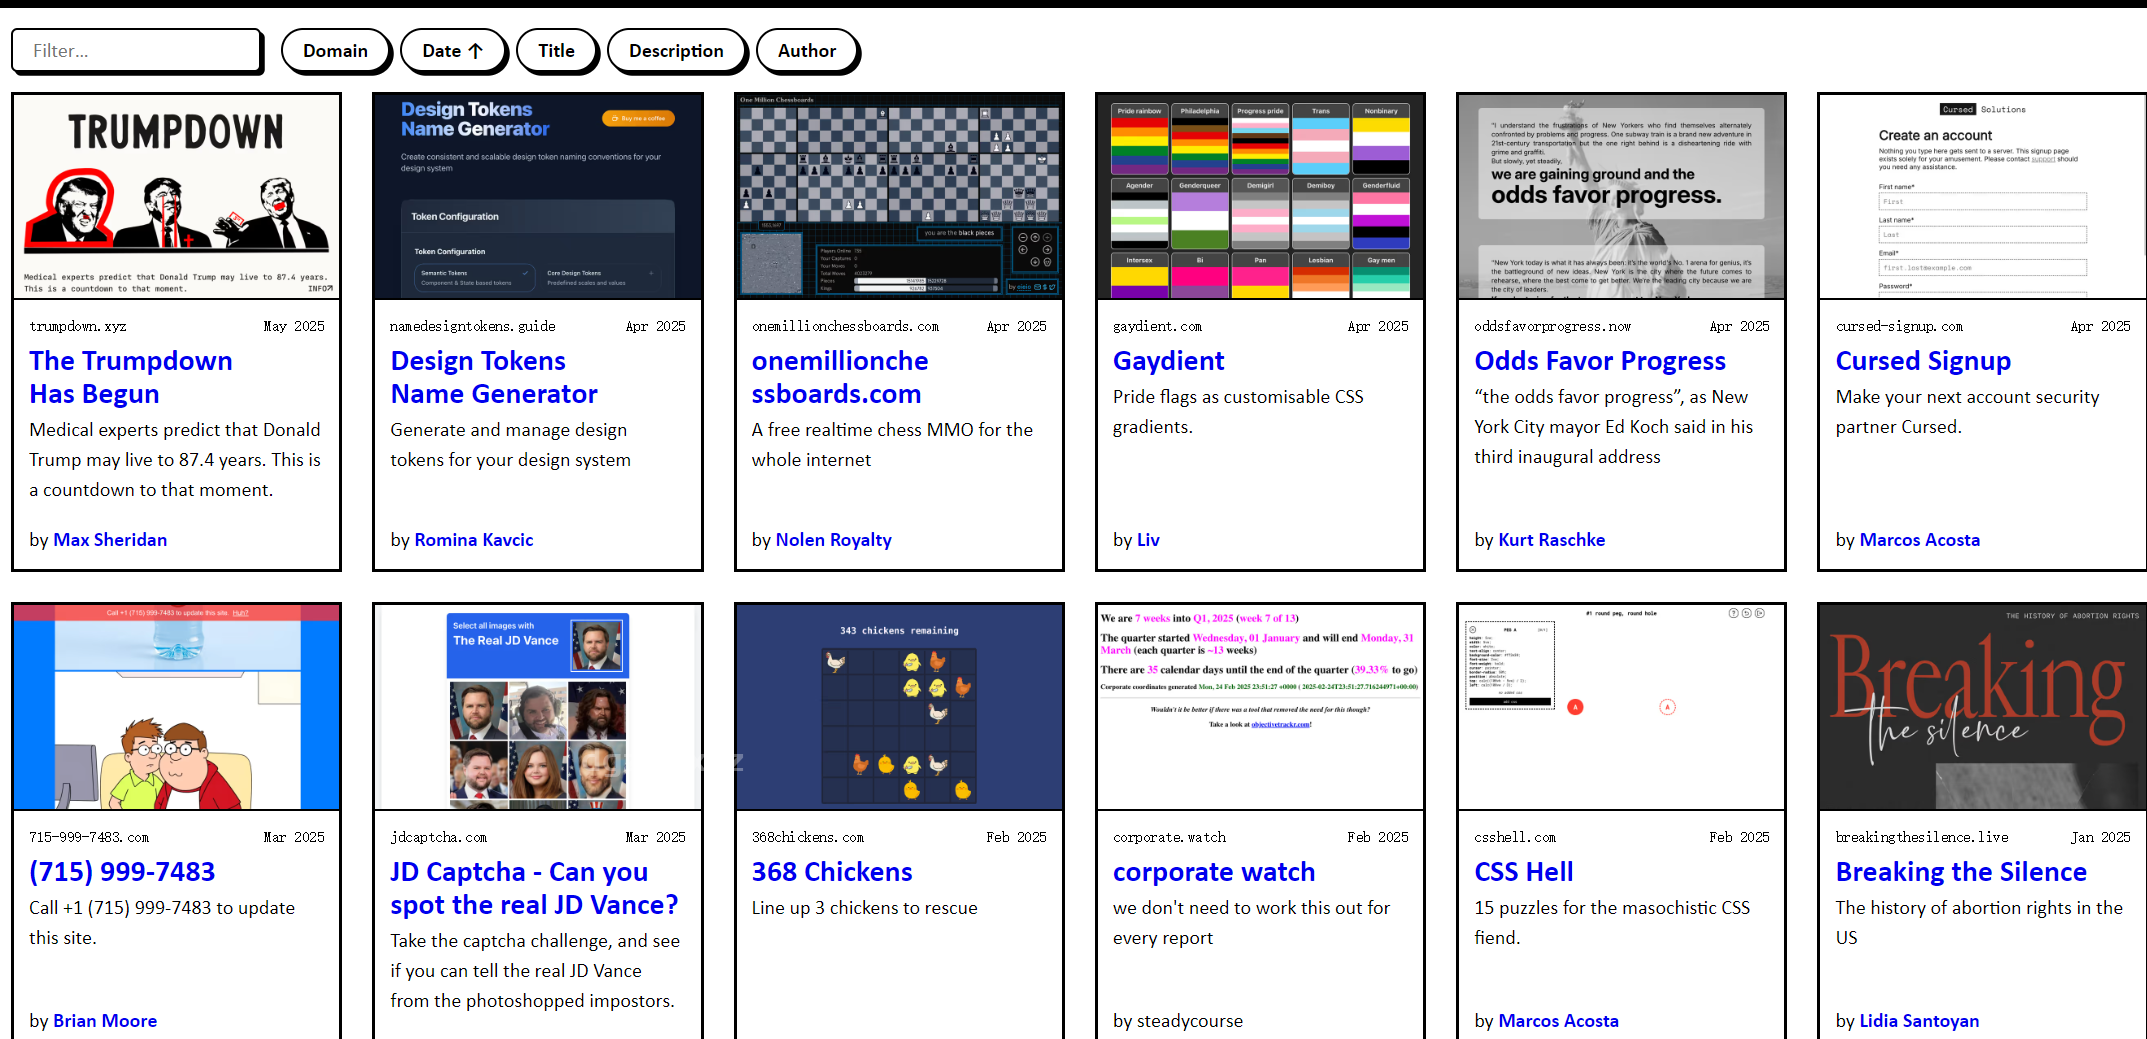Open Breaking the Silence title link
2147x1039 pixels.
click(1961, 872)
